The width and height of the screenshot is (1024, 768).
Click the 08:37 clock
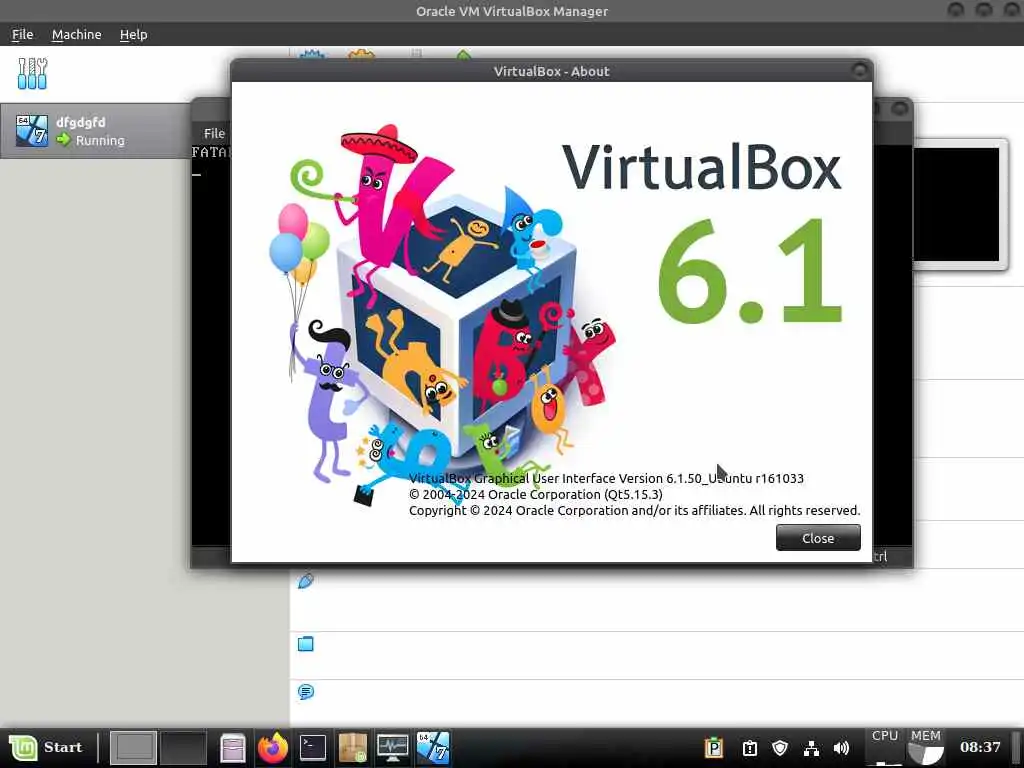(x=980, y=748)
